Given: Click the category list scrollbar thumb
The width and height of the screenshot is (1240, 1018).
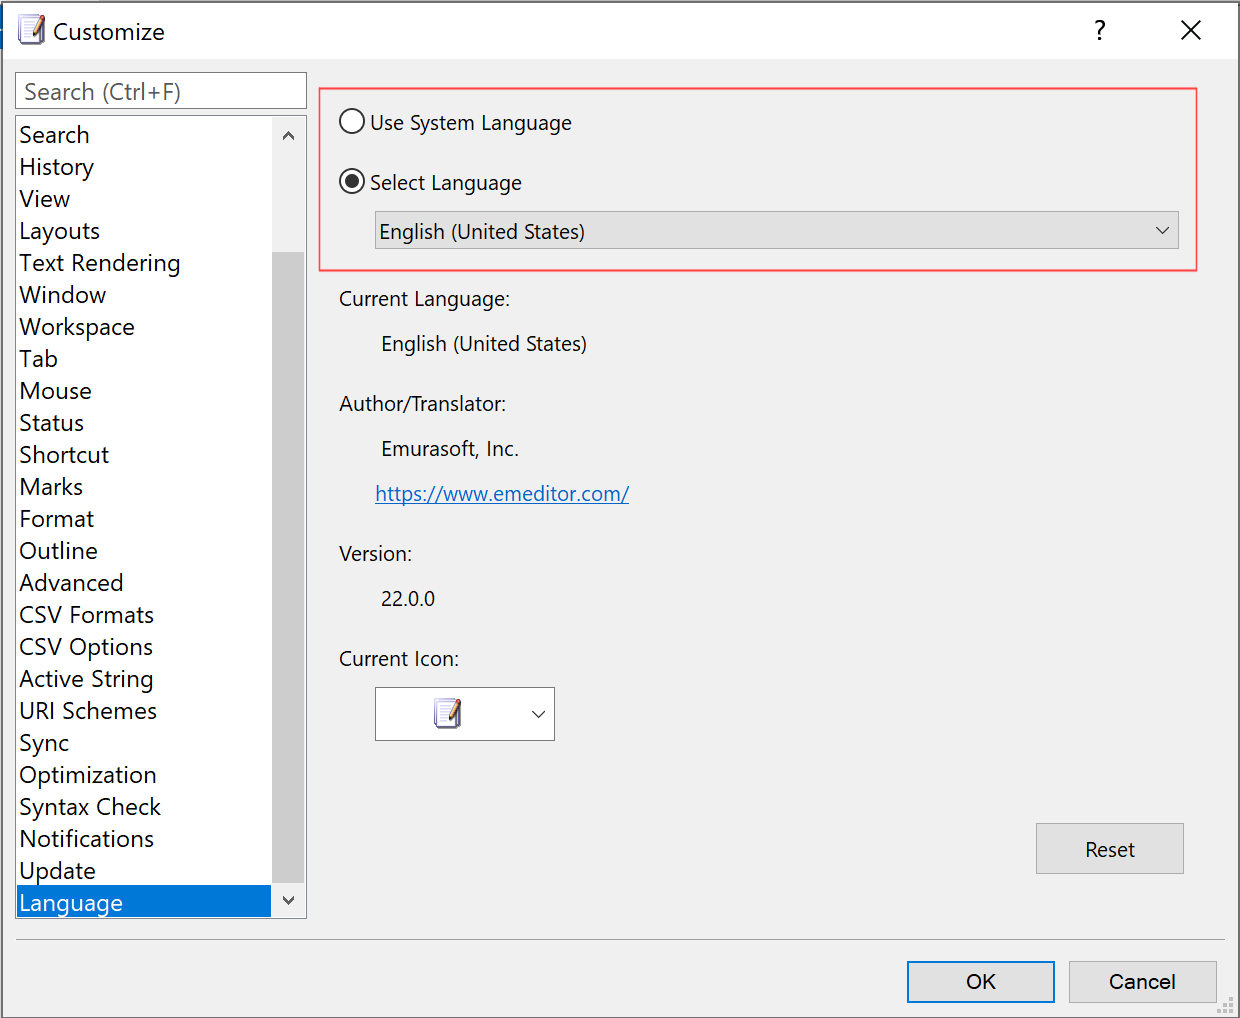Looking at the screenshot, I should pos(288,567).
